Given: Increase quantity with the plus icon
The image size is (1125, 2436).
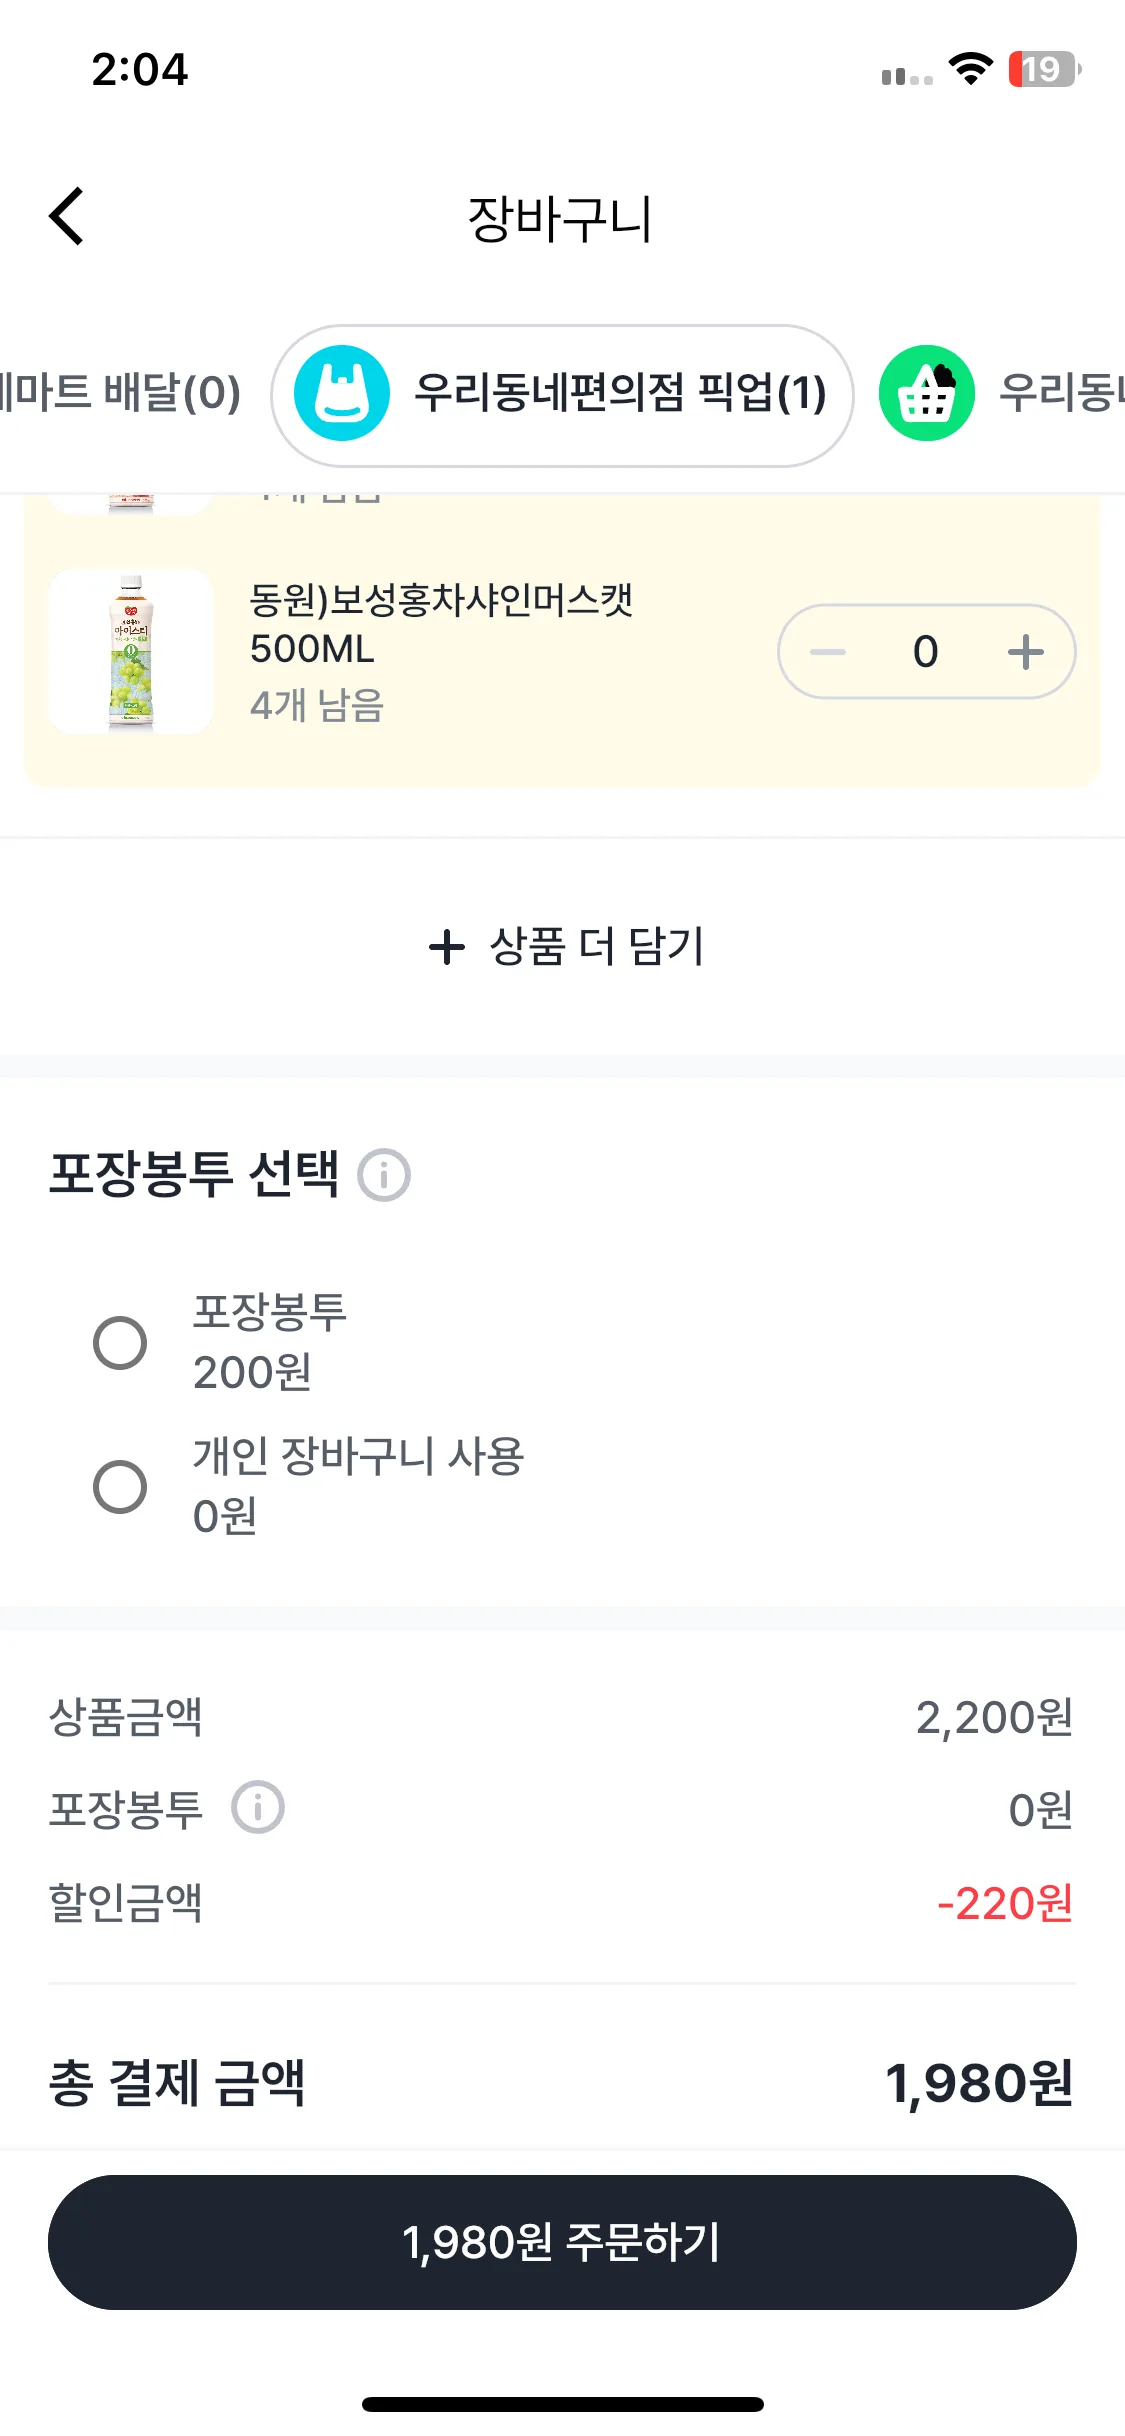Looking at the screenshot, I should pyautogui.click(x=1025, y=652).
